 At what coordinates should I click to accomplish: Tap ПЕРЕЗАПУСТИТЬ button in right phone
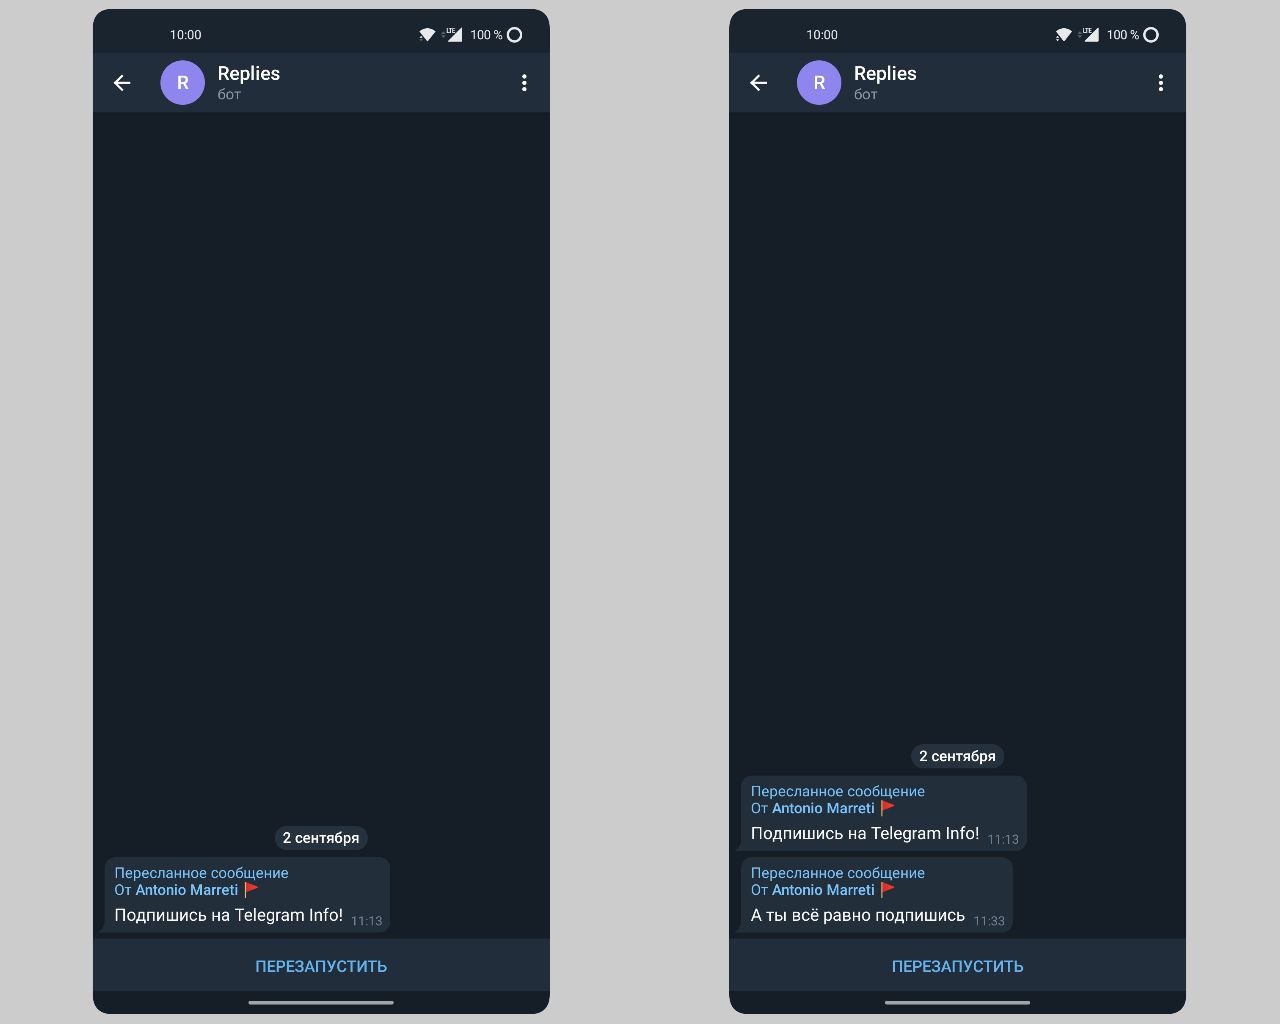[958, 966]
